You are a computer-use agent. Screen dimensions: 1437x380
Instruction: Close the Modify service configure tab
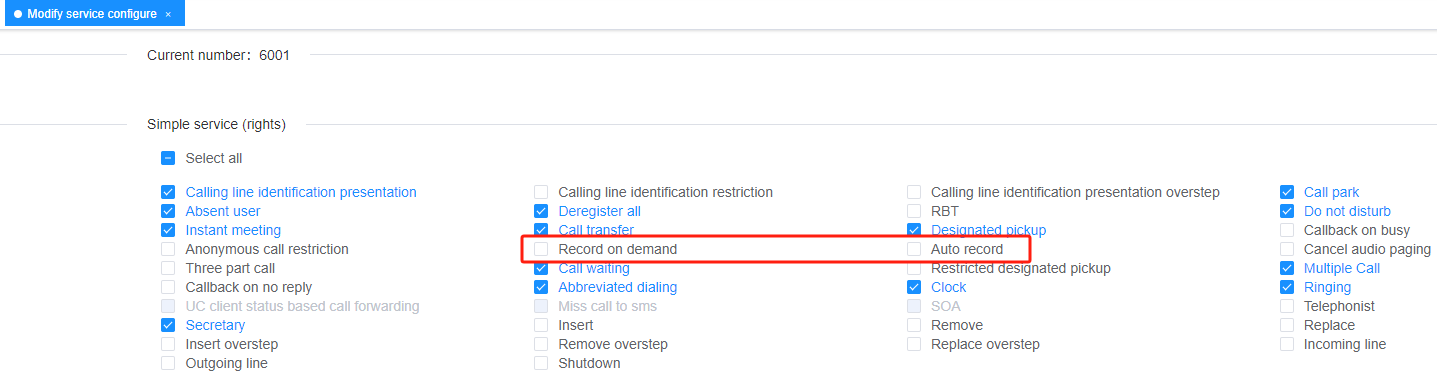(x=168, y=14)
